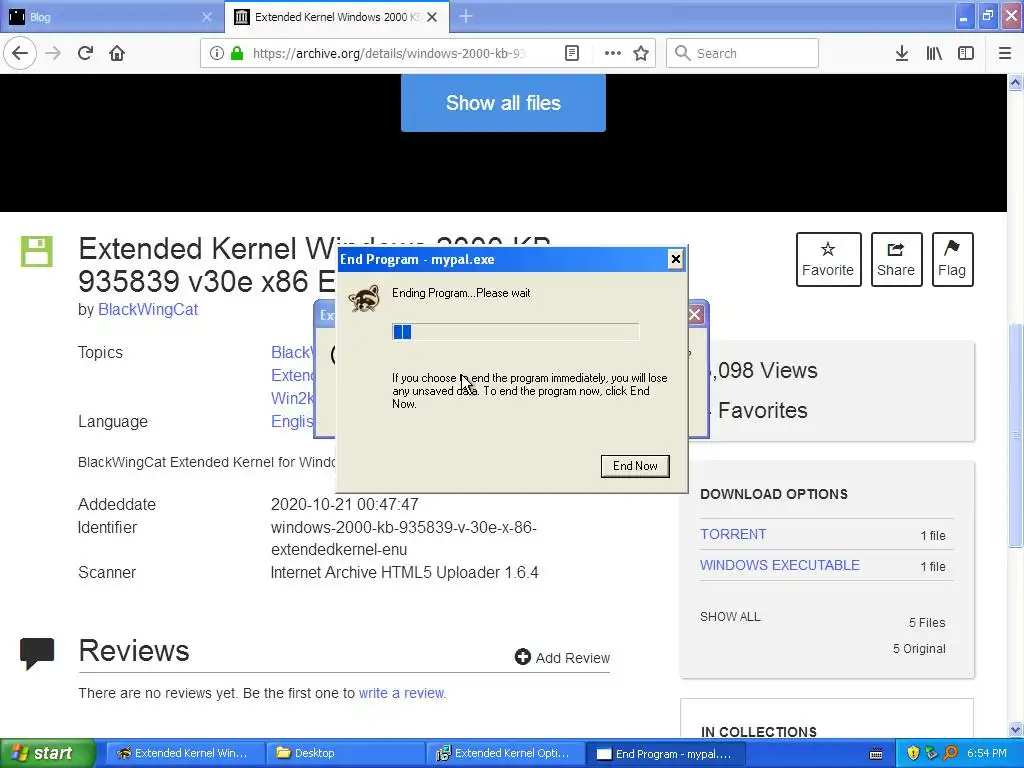
Task: Close the Extended Kernel Windows 2000 tab
Action: pos(432,17)
